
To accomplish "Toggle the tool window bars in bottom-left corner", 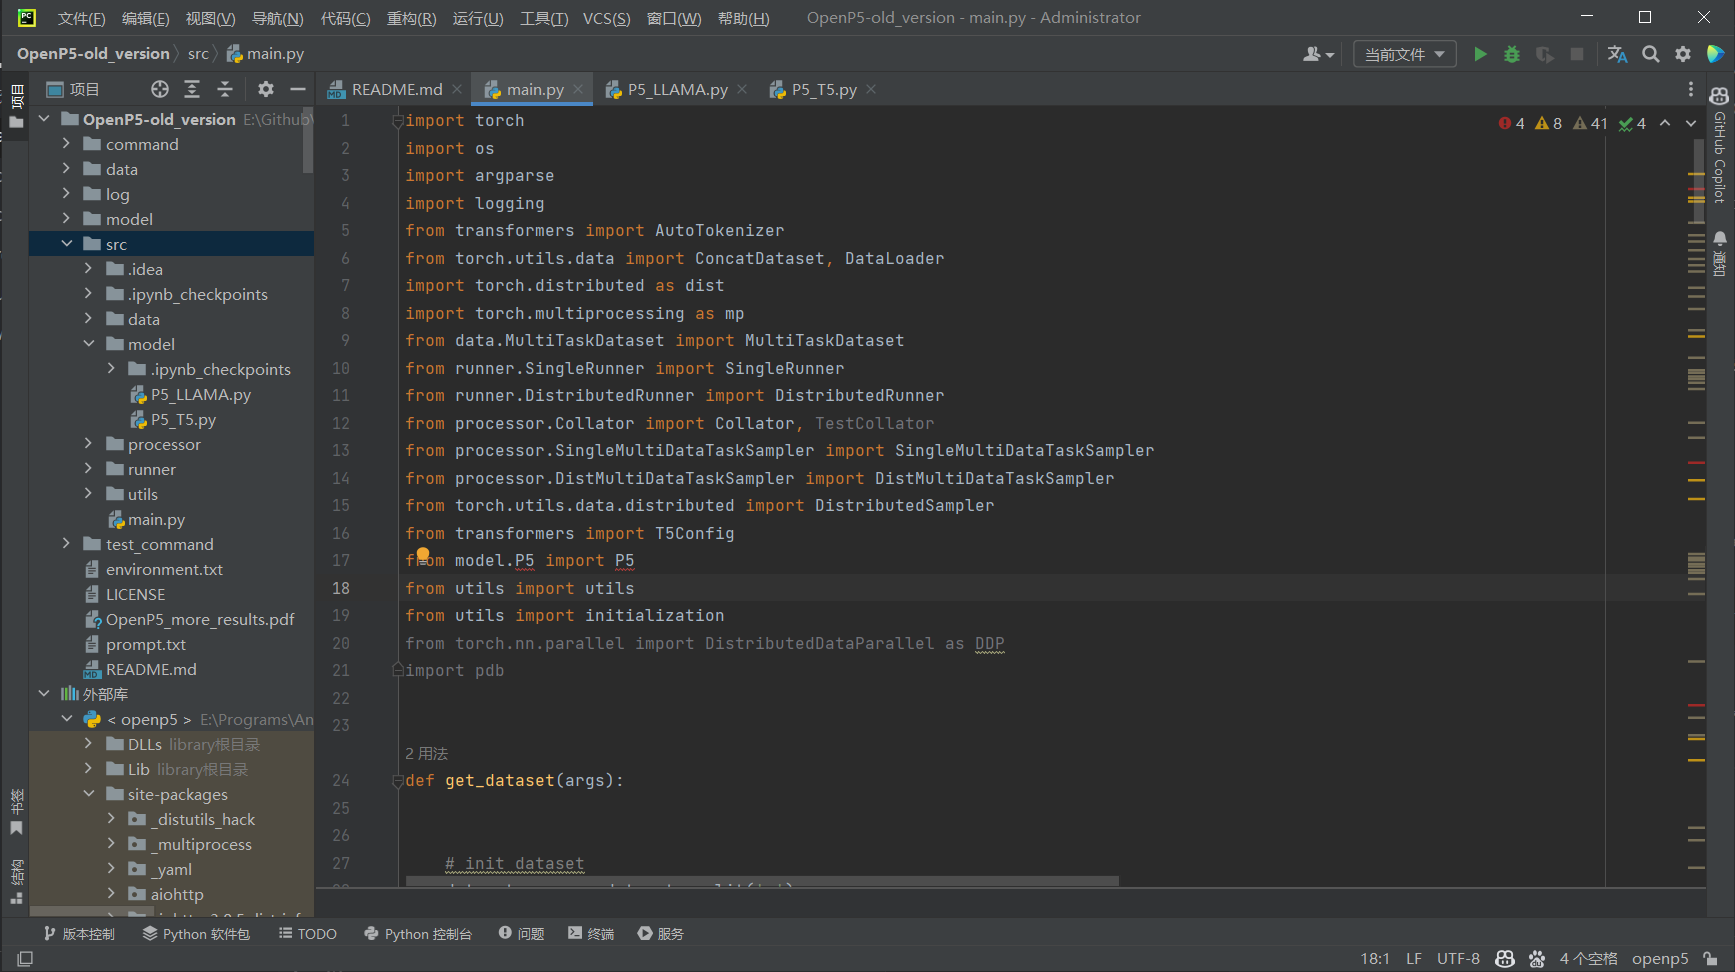I will tap(25, 959).
